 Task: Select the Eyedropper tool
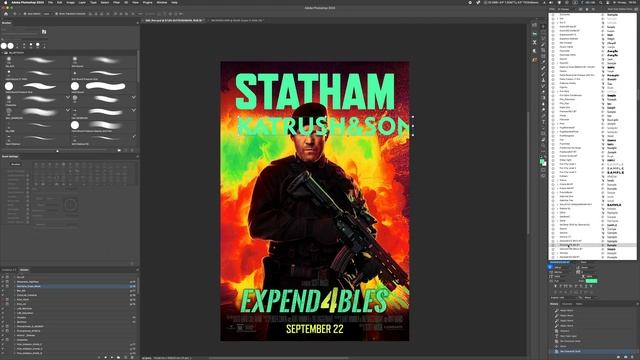click(x=543, y=62)
